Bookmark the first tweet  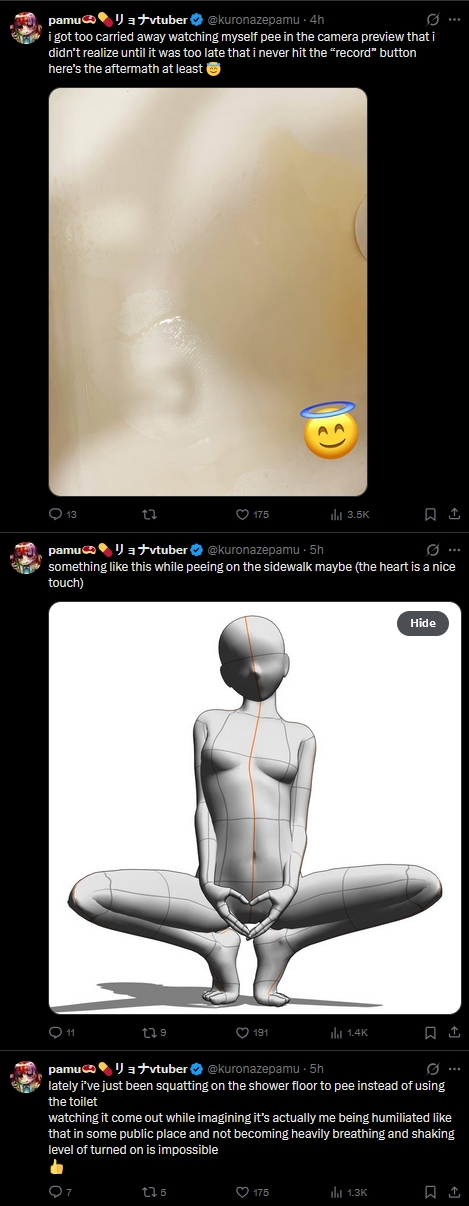(x=429, y=514)
